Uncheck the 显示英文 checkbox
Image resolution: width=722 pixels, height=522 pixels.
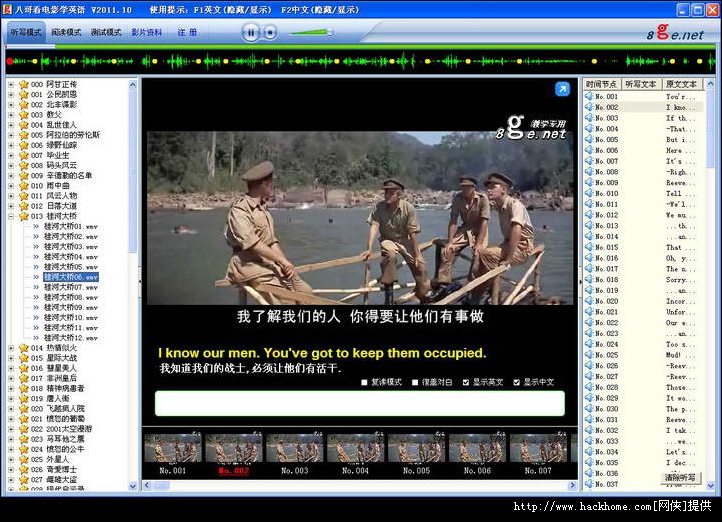click(466, 382)
